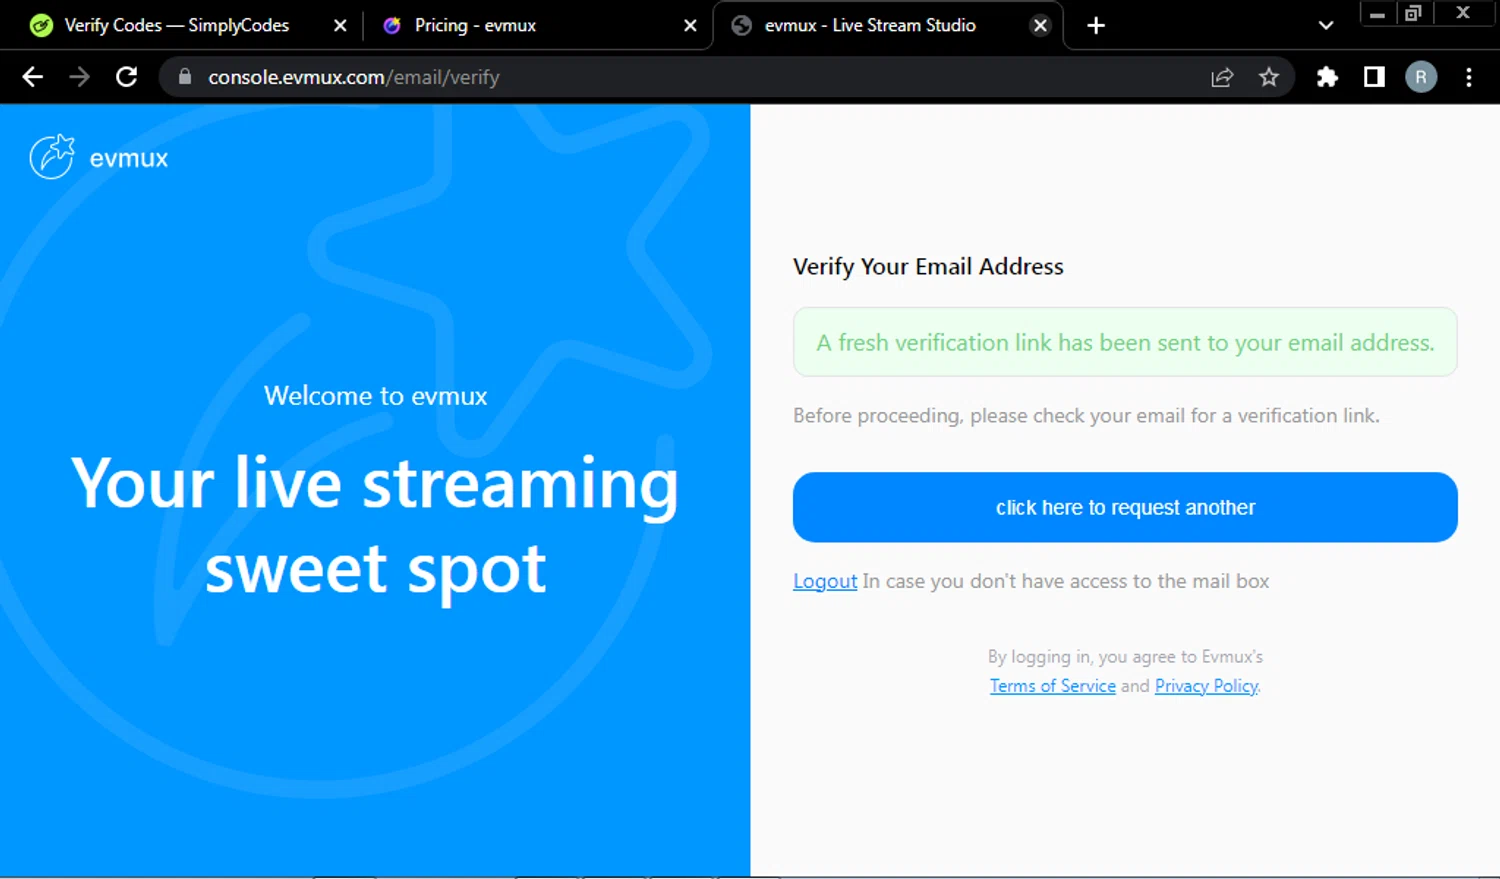Open the Chrome three-dot menu
The height and width of the screenshot is (879, 1500).
1469,77
